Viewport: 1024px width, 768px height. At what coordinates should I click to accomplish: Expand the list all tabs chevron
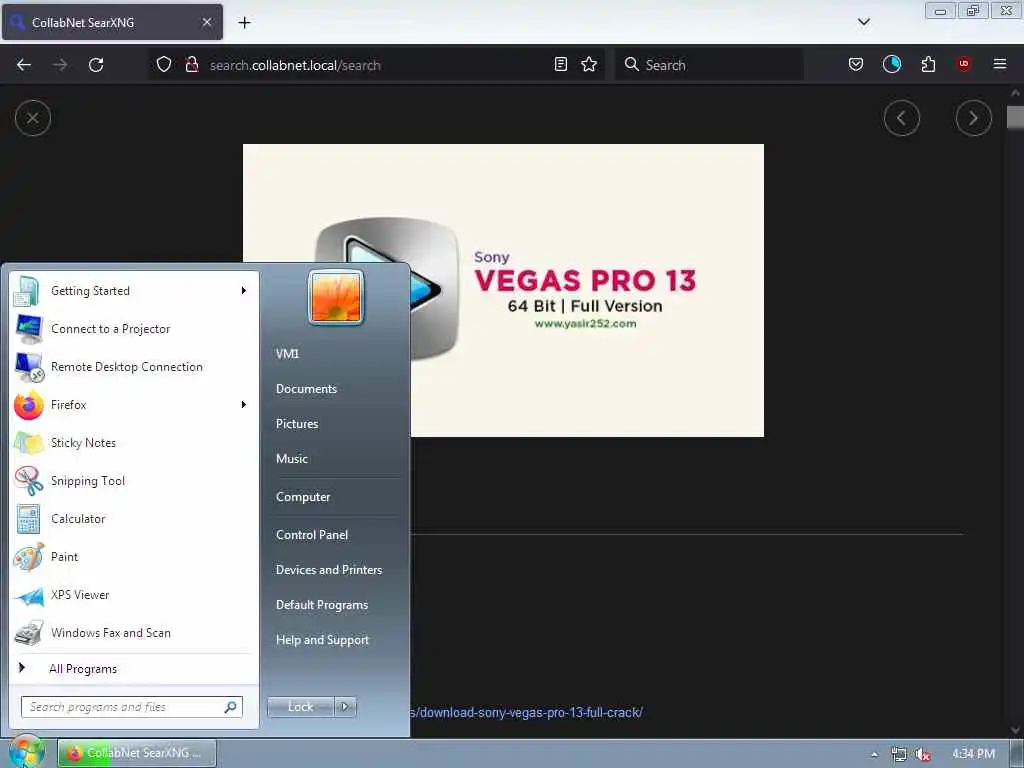click(x=863, y=22)
